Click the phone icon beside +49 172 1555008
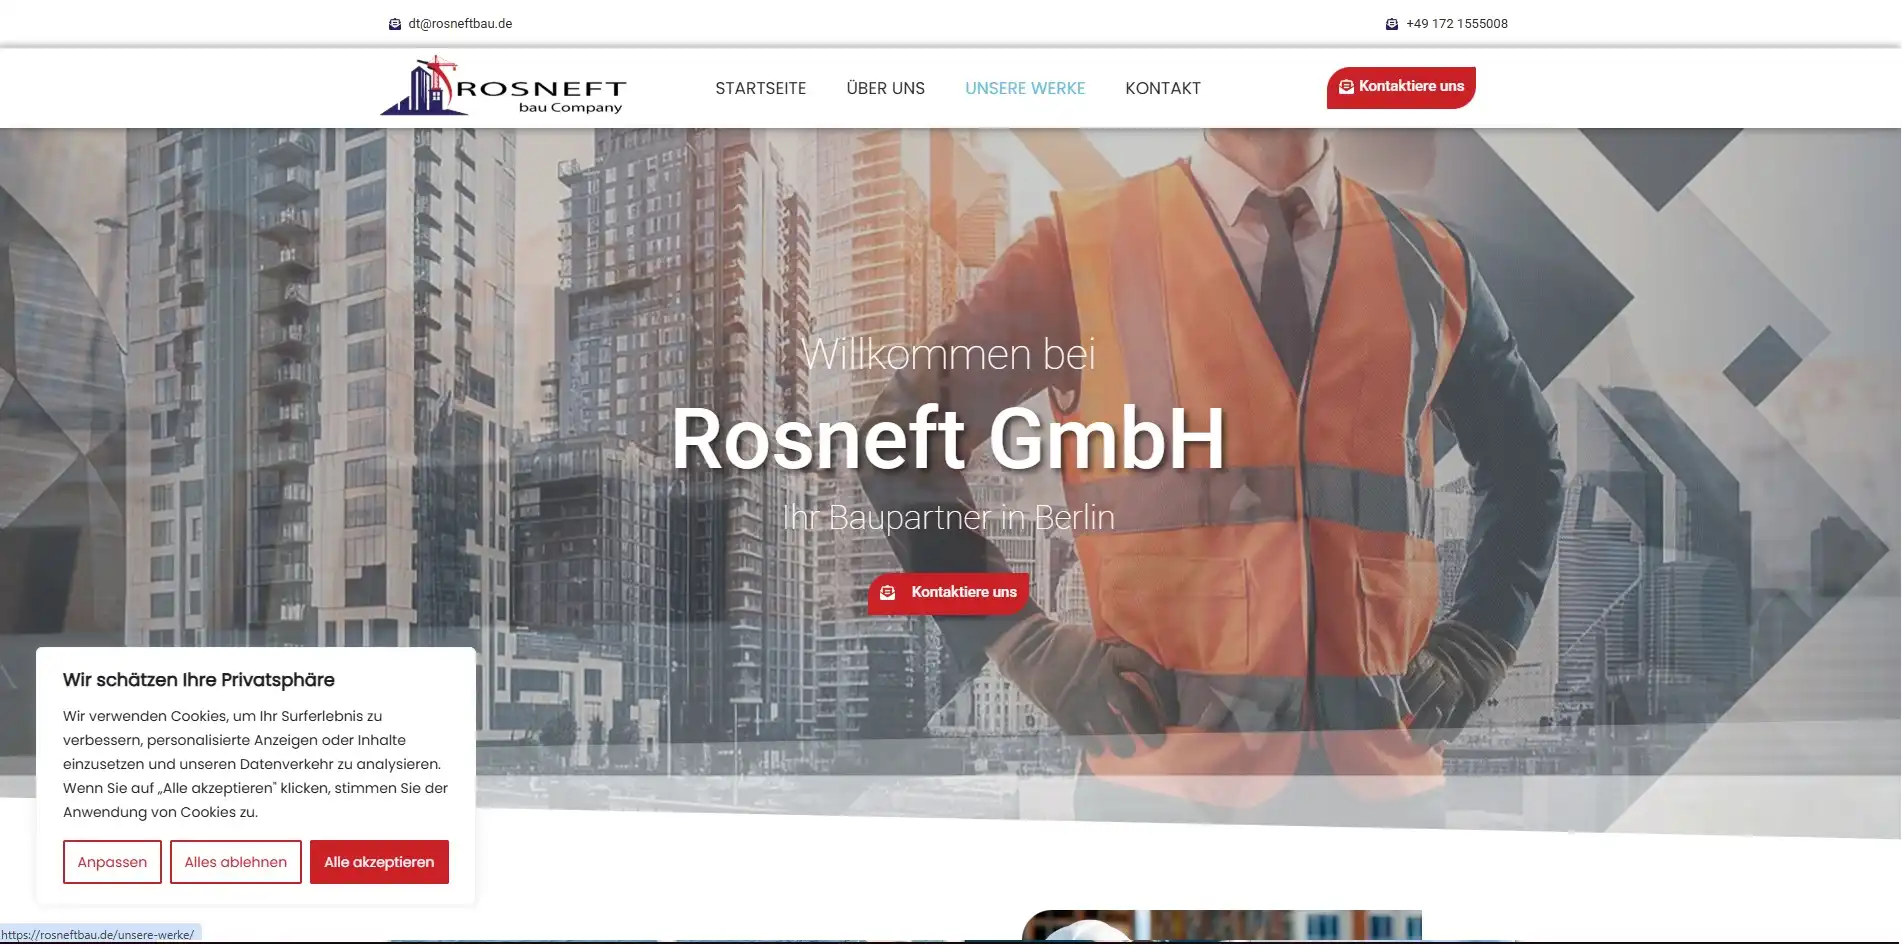This screenshot has height=946, width=1902. pyautogui.click(x=1391, y=24)
